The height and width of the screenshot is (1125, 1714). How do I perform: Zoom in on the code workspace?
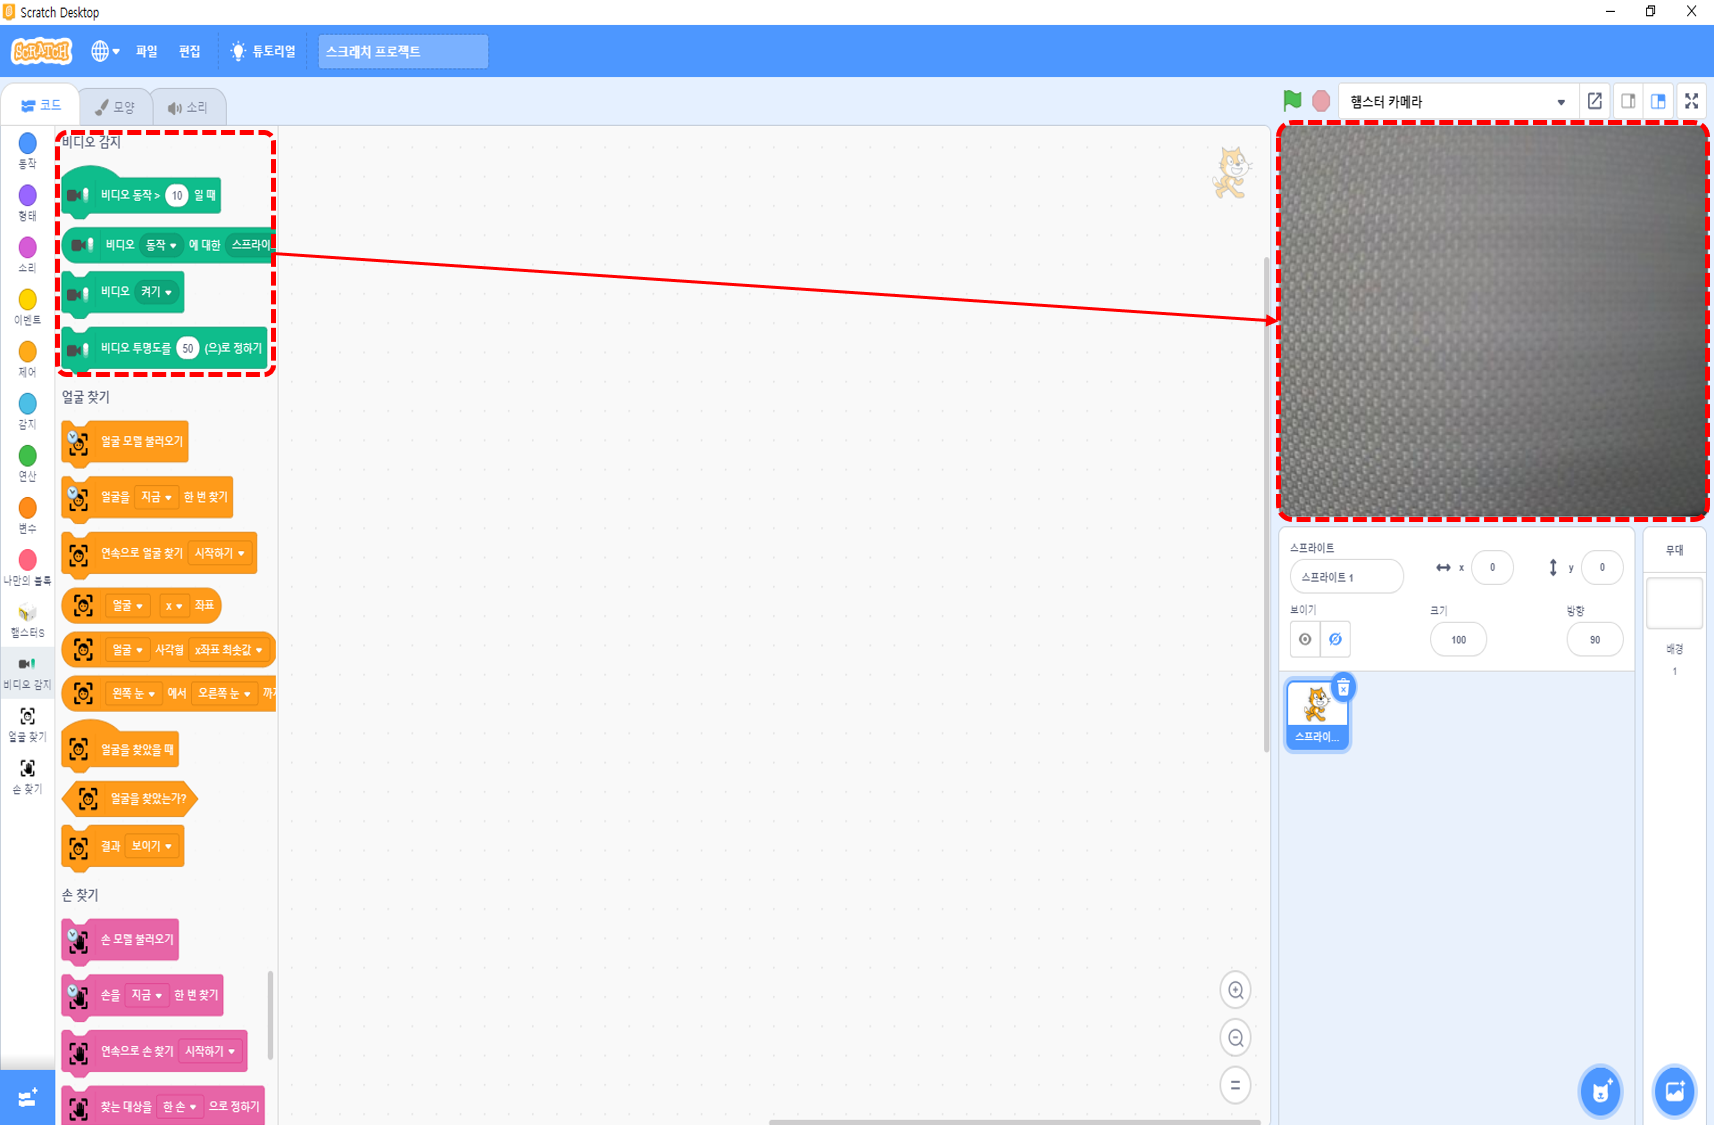[x=1236, y=990]
